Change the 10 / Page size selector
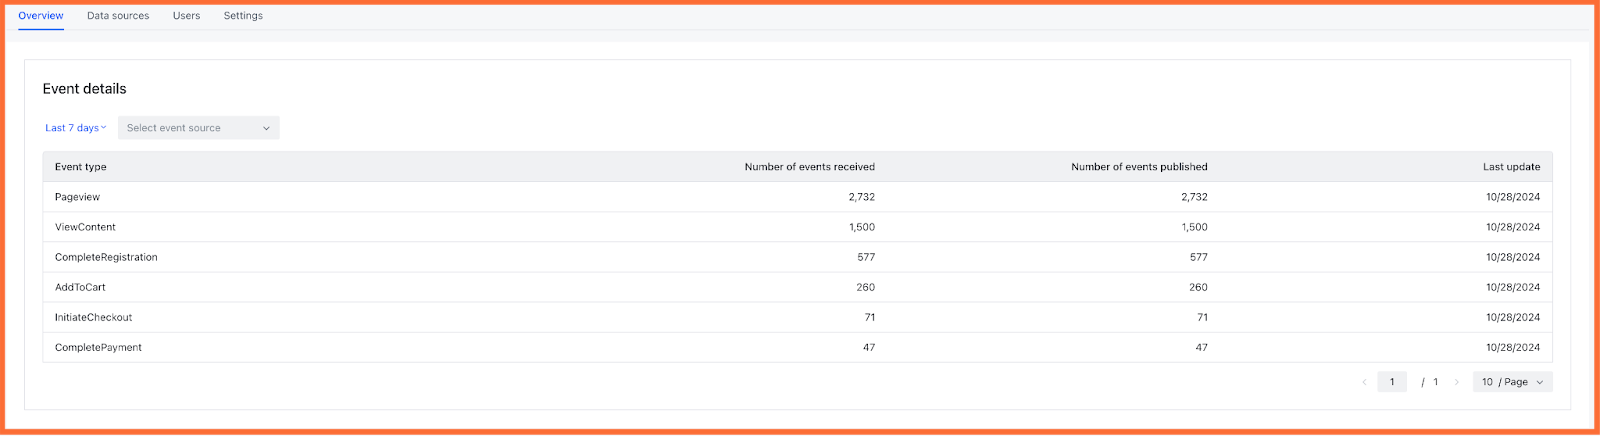Viewport: 1600px width, 436px height. click(1512, 382)
